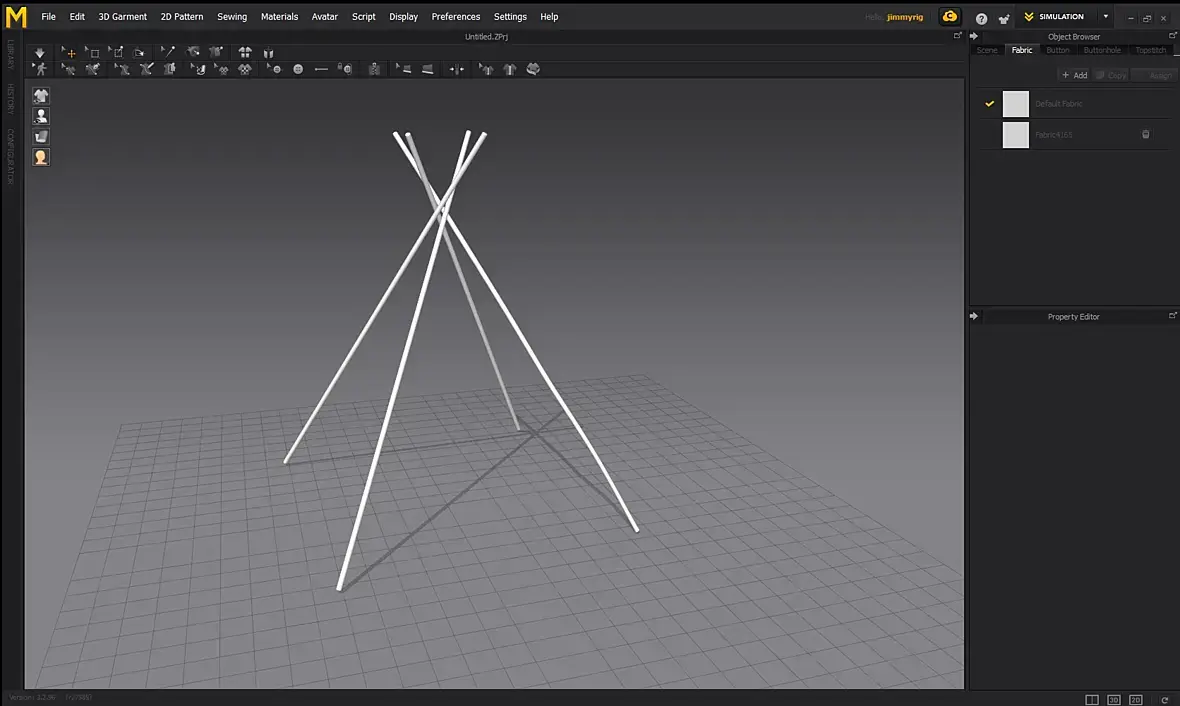The height and width of the screenshot is (706, 1180).
Task: Open the garment display shirt icon
Action: (x=41, y=95)
